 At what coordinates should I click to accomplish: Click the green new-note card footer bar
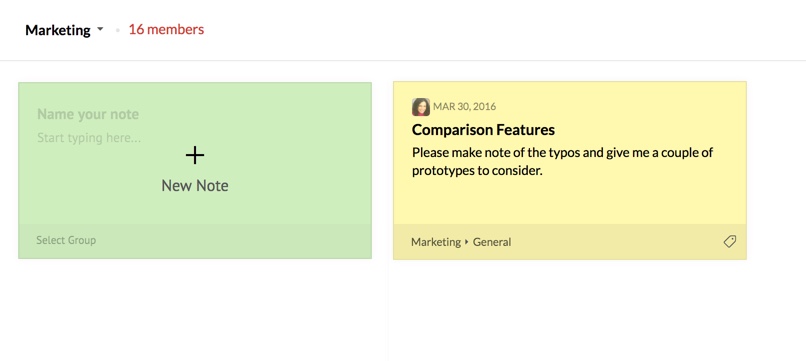[195, 241]
